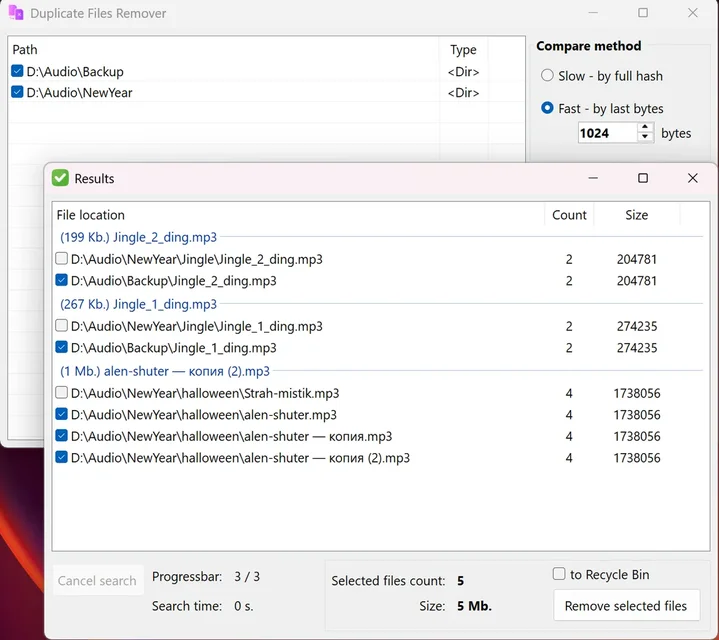719x640 pixels.
Task: Minimize the Results window
Action: point(593,178)
